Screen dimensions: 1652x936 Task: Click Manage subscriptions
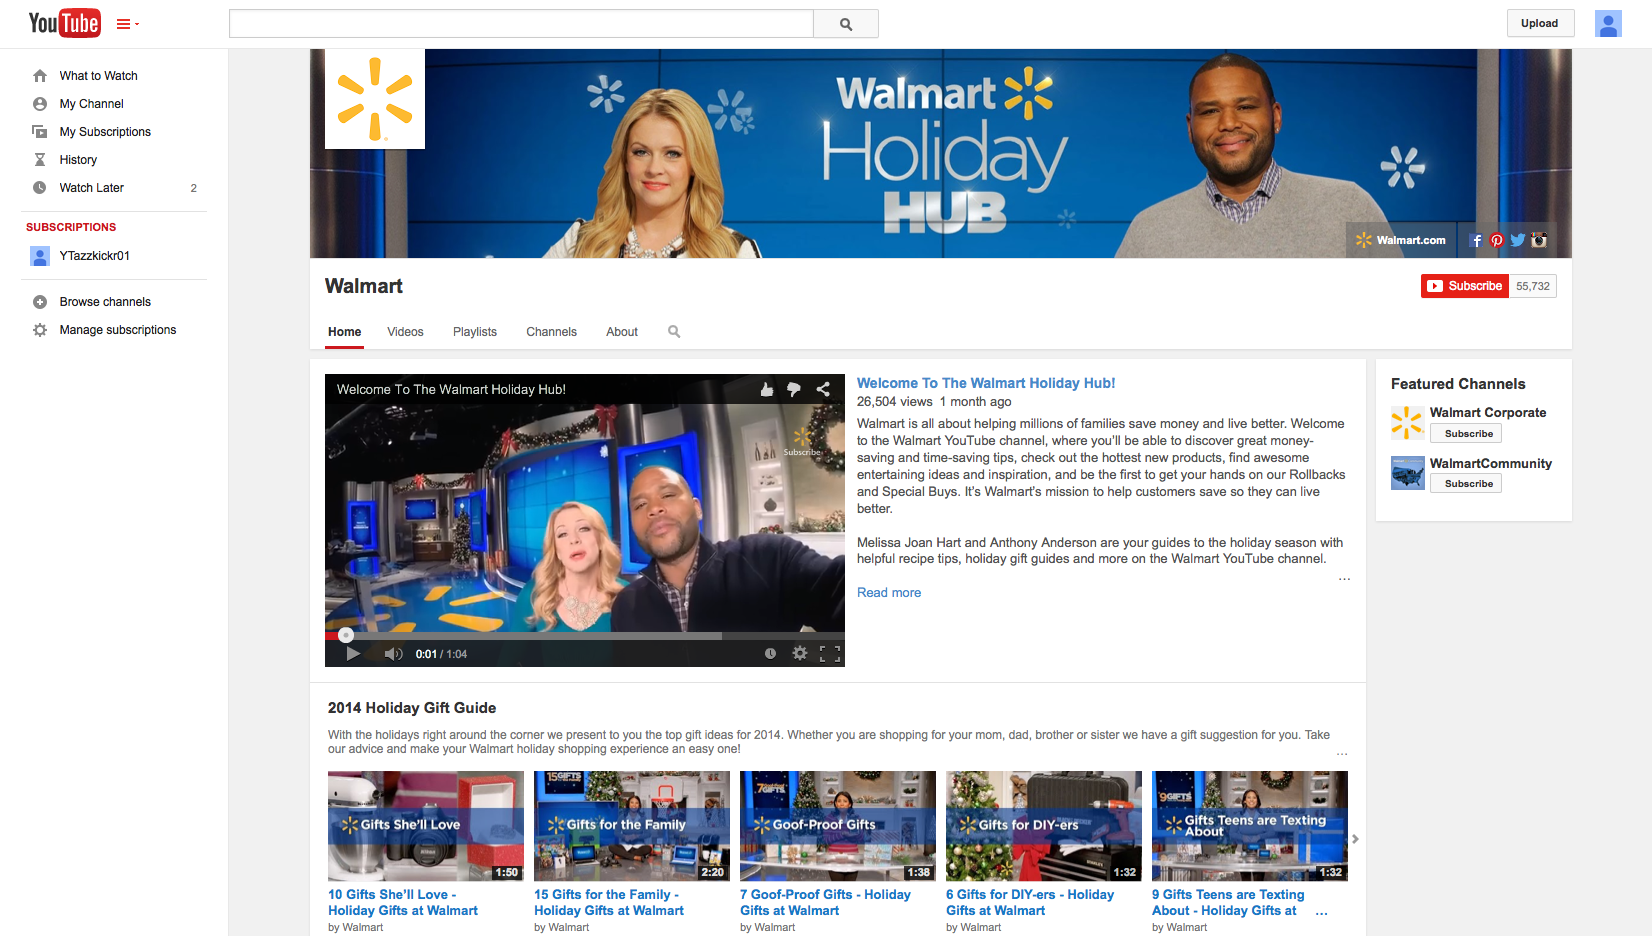117,330
